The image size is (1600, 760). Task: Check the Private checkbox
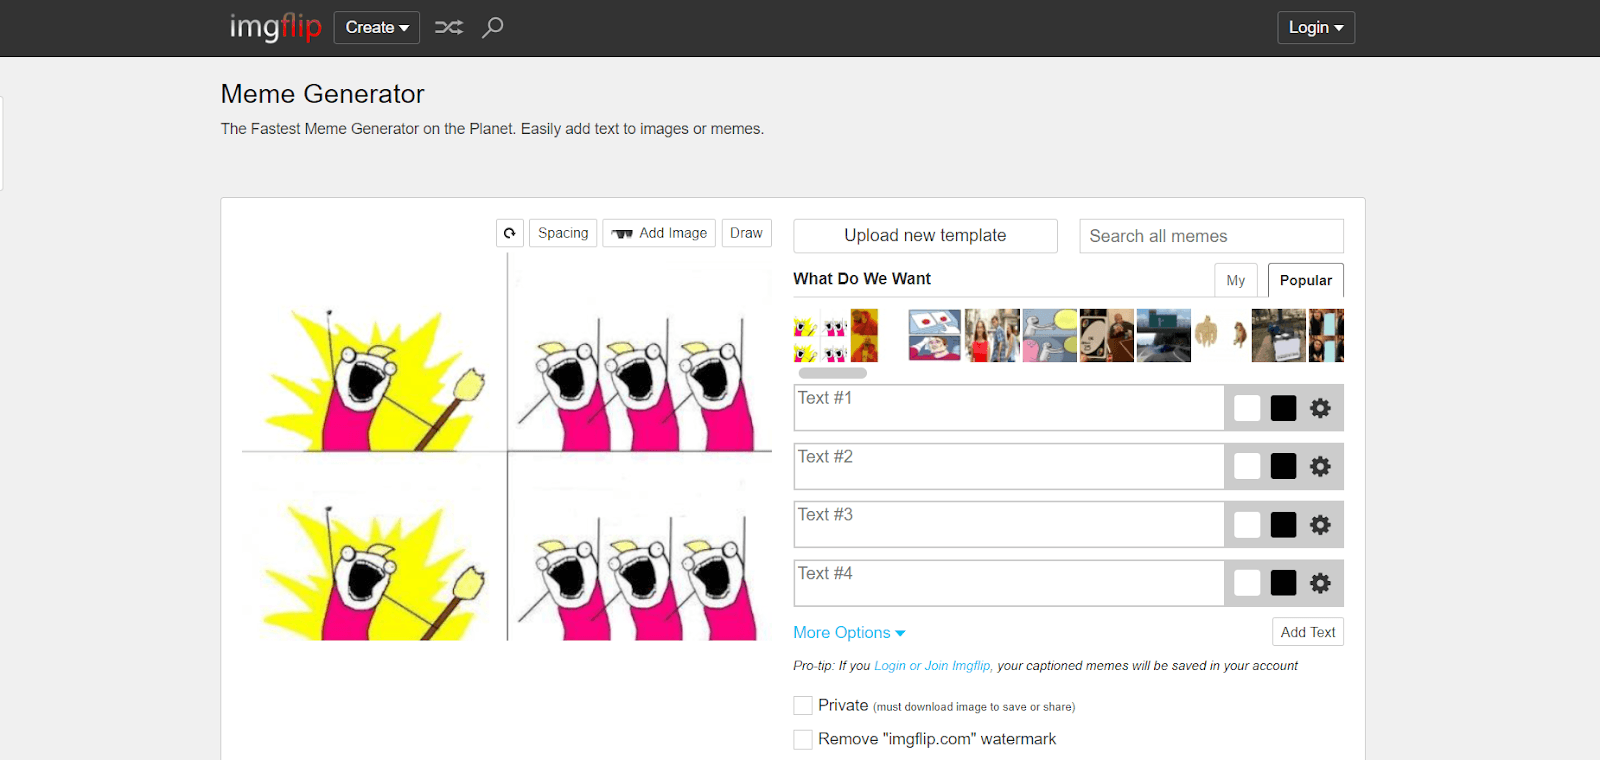point(803,706)
